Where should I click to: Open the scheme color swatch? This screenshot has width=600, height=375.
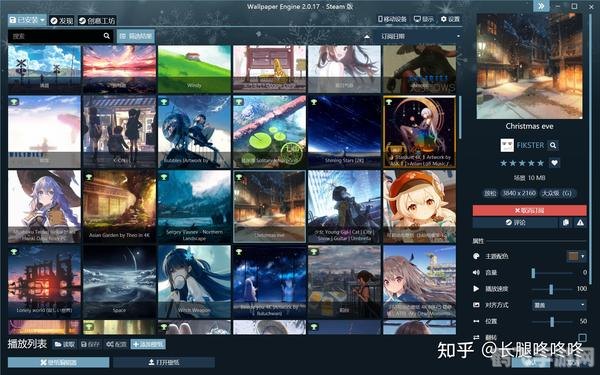pyautogui.click(x=573, y=256)
